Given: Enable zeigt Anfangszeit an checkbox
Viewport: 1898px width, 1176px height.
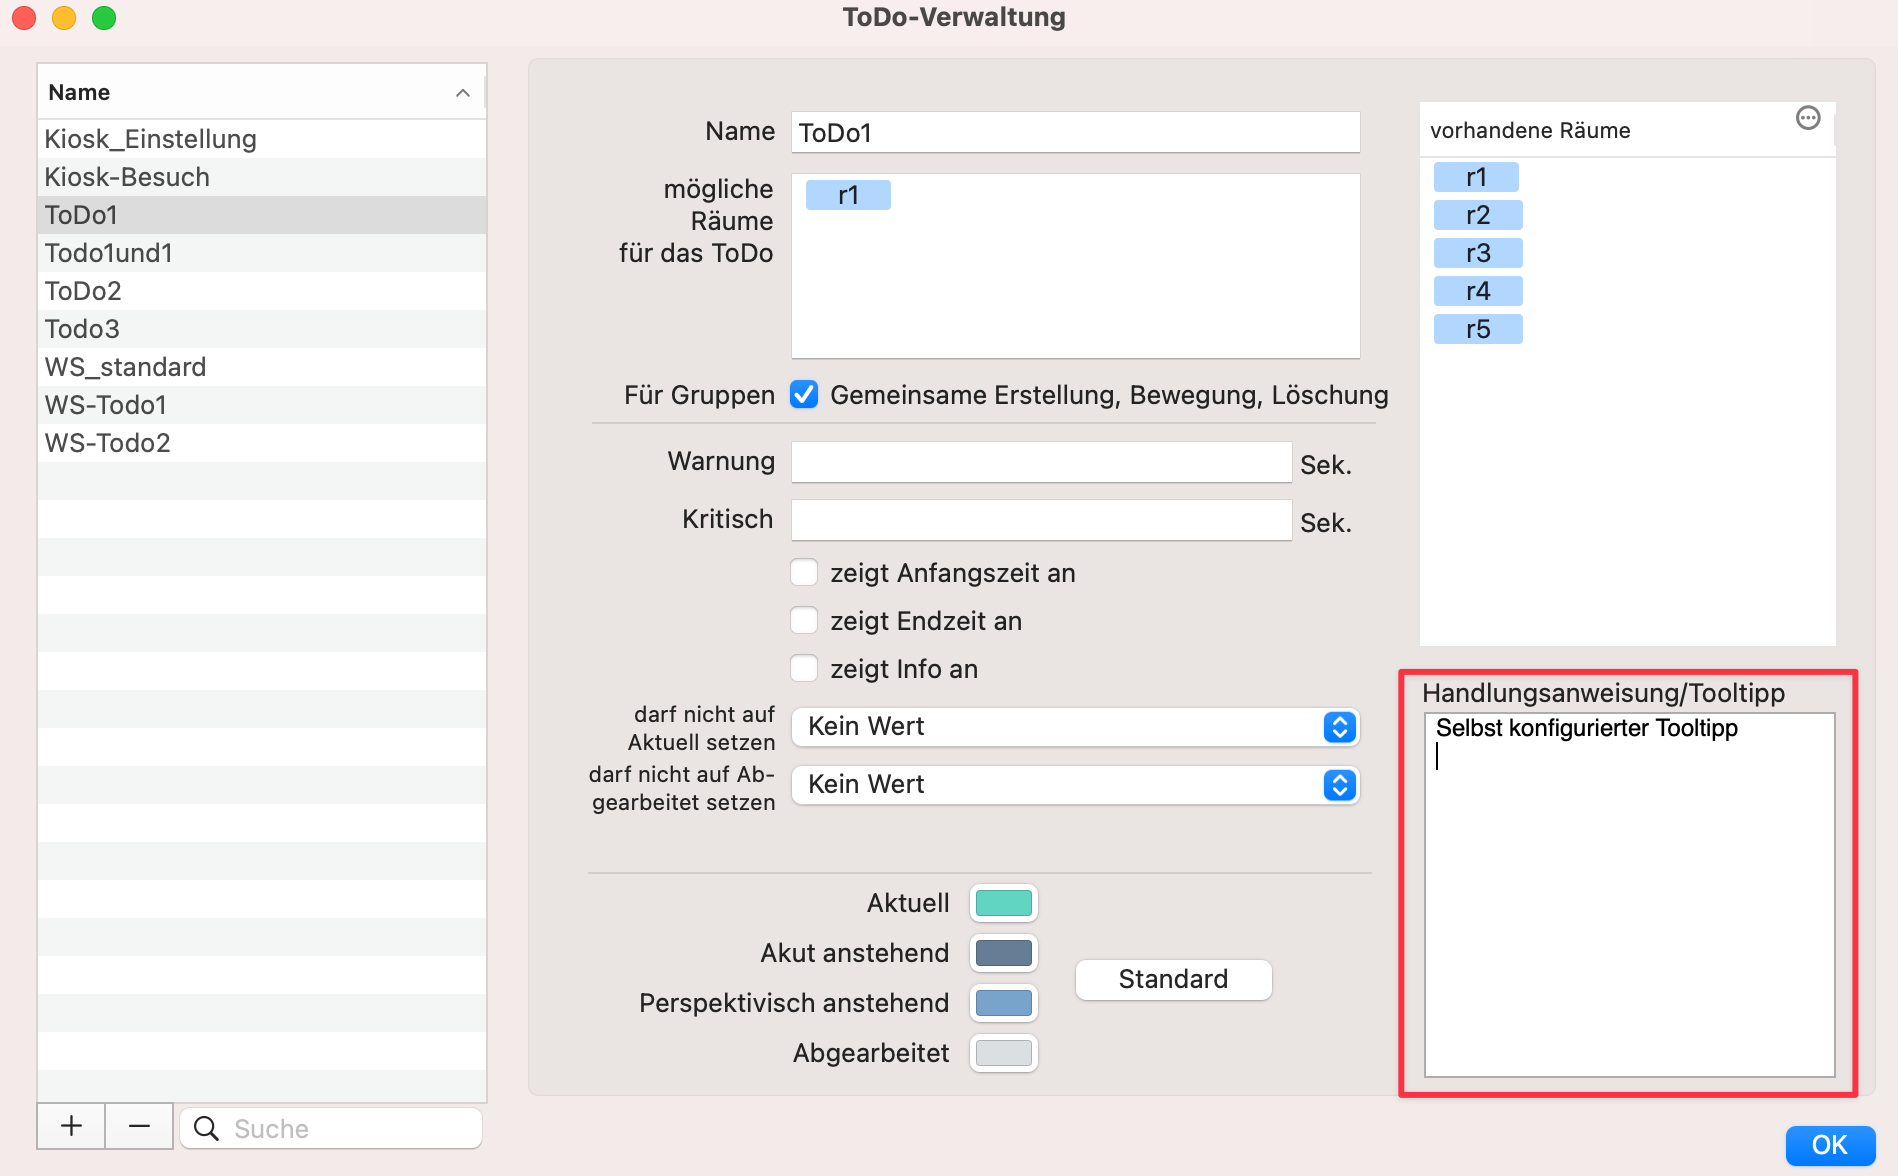Looking at the screenshot, I should (804, 572).
